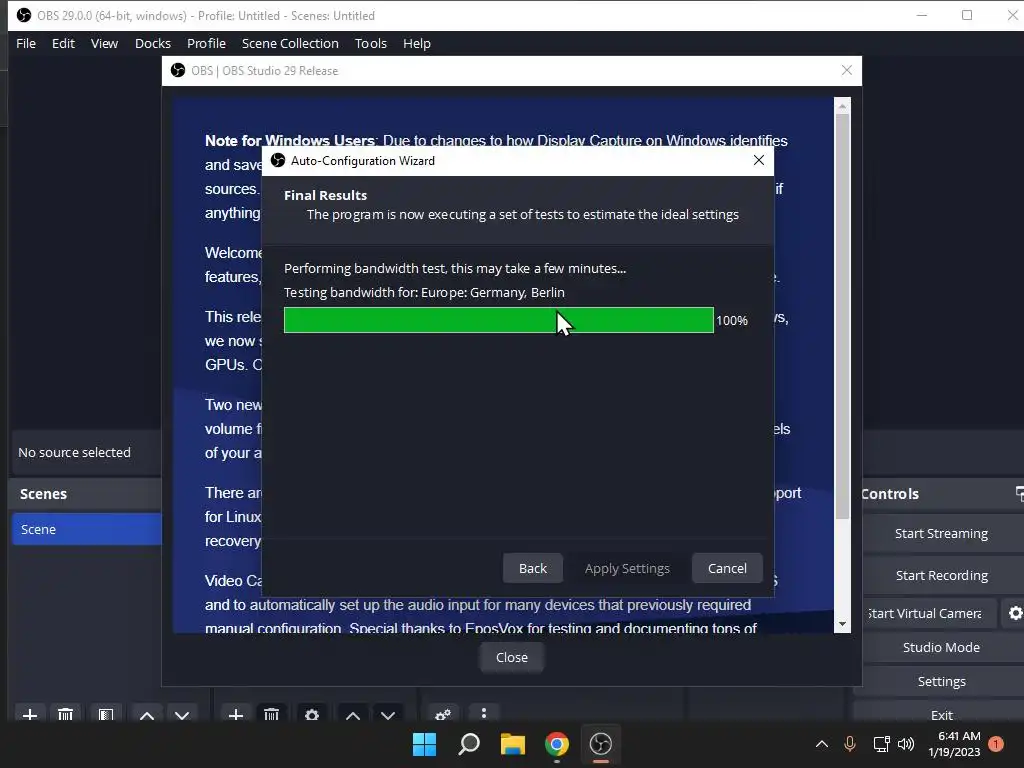Open the Scene Collection menu

coord(290,43)
